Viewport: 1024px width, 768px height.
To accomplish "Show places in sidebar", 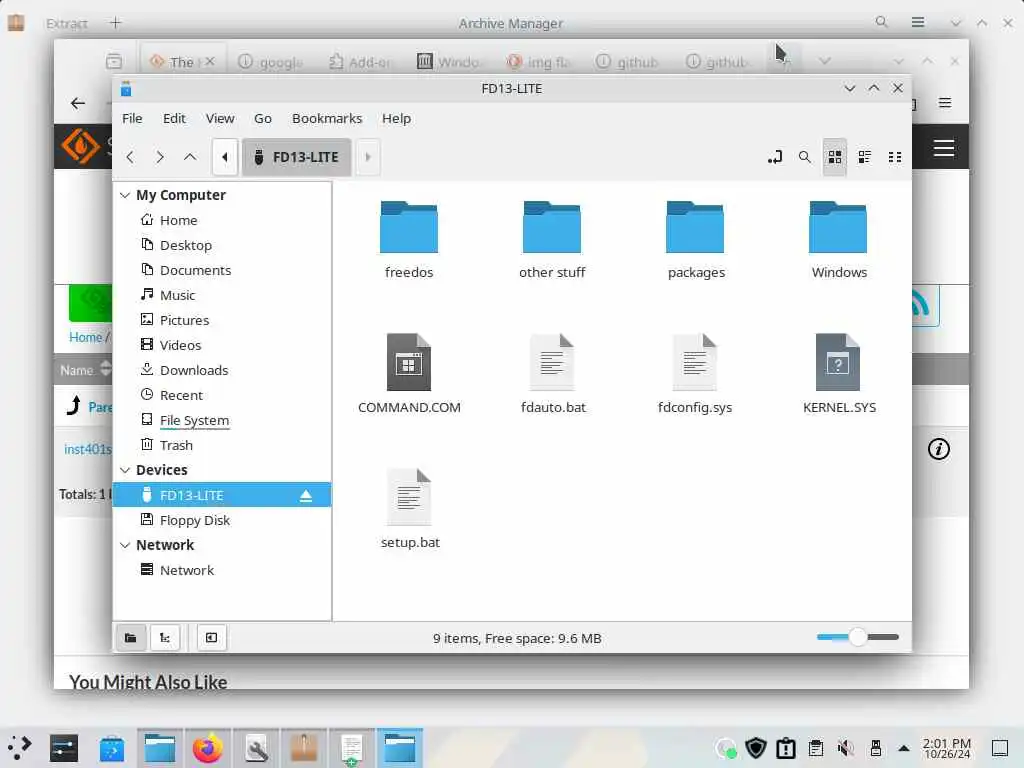I will tap(131, 637).
